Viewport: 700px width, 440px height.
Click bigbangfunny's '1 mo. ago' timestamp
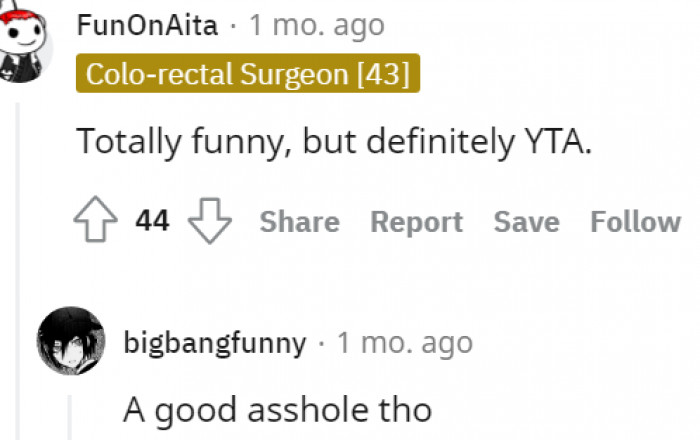(x=404, y=344)
